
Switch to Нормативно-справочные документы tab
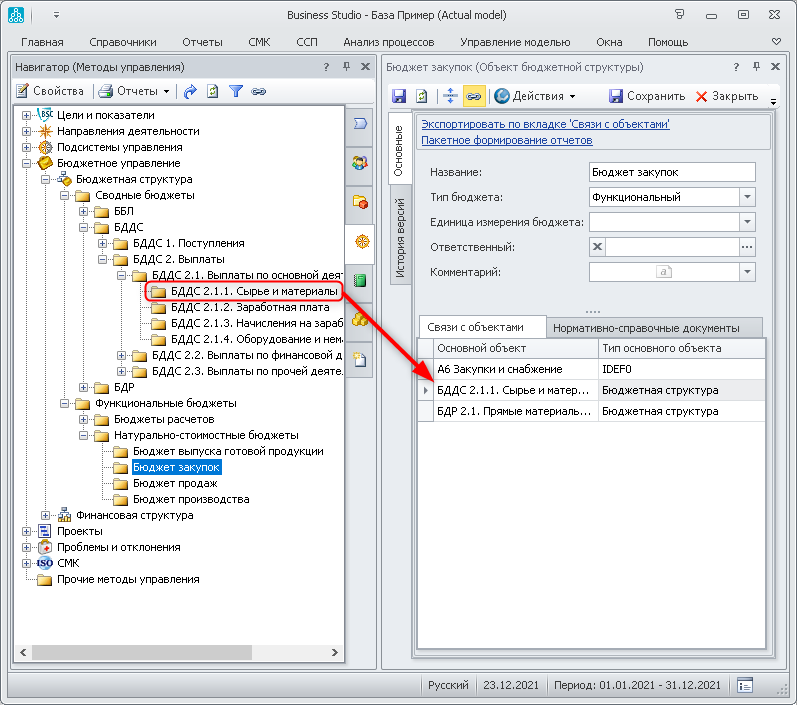(645, 327)
